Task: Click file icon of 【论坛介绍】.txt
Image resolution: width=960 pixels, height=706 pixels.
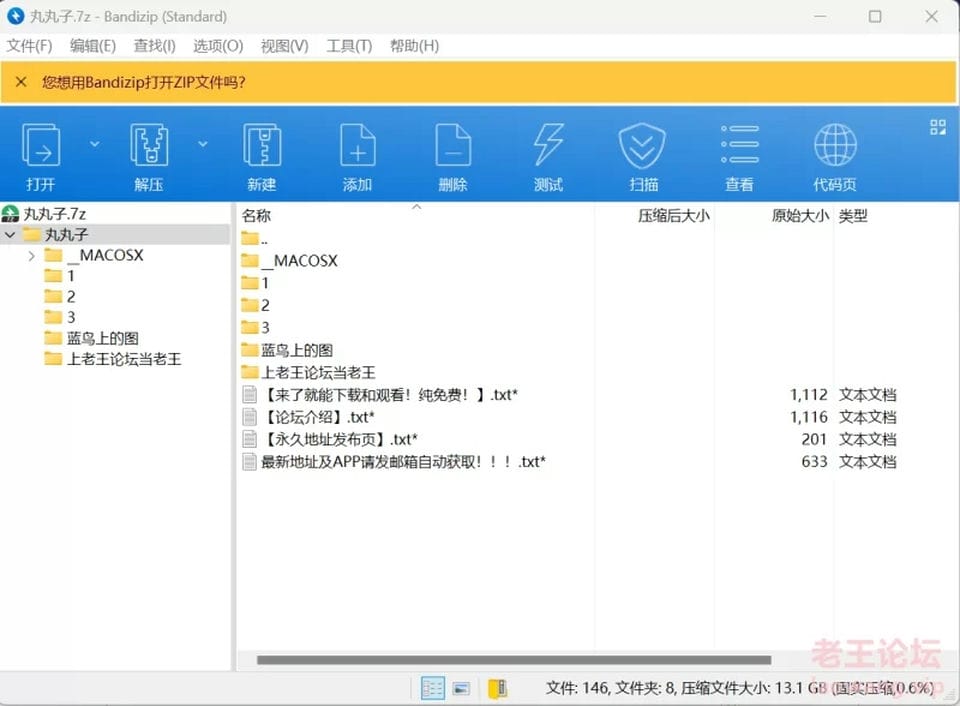Action: click(x=250, y=417)
